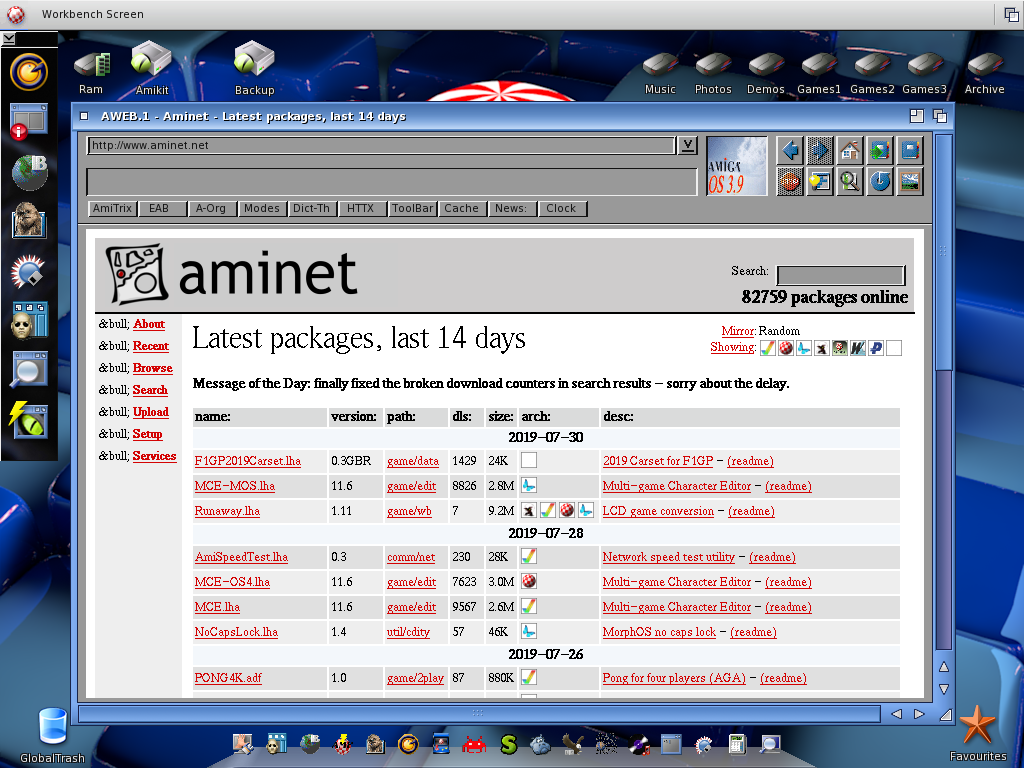The image size is (1024, 768).
Task: Click the horizontal scrollbar right arrow
Action: [919, 714]
